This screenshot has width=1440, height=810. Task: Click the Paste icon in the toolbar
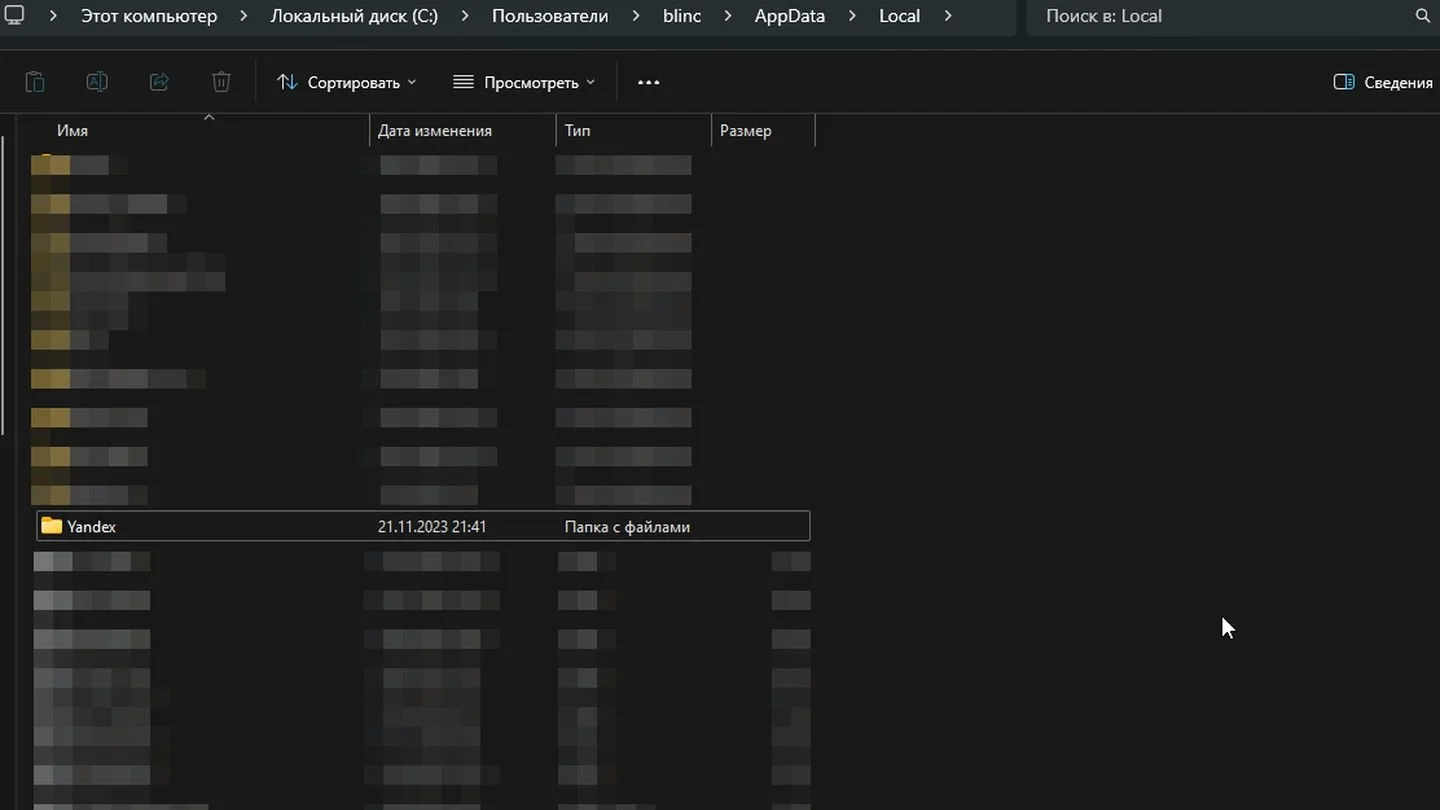pos(35,82)
